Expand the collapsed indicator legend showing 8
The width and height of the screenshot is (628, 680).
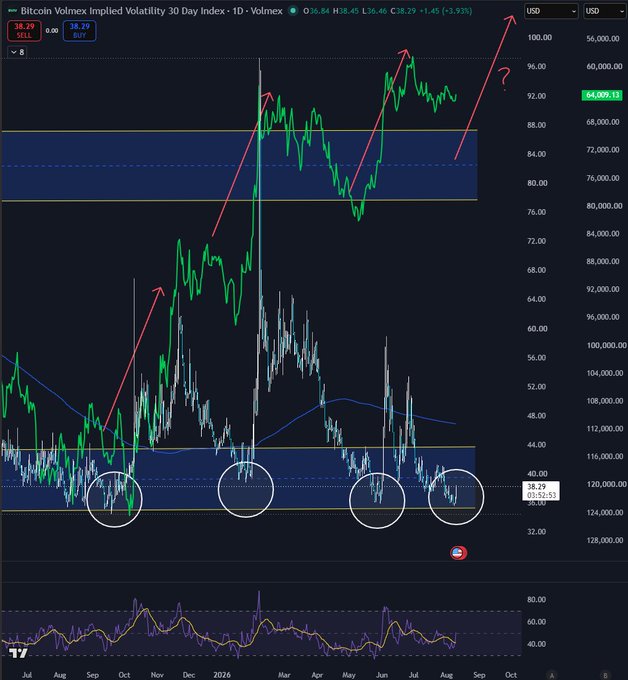[x=17, y=52]
